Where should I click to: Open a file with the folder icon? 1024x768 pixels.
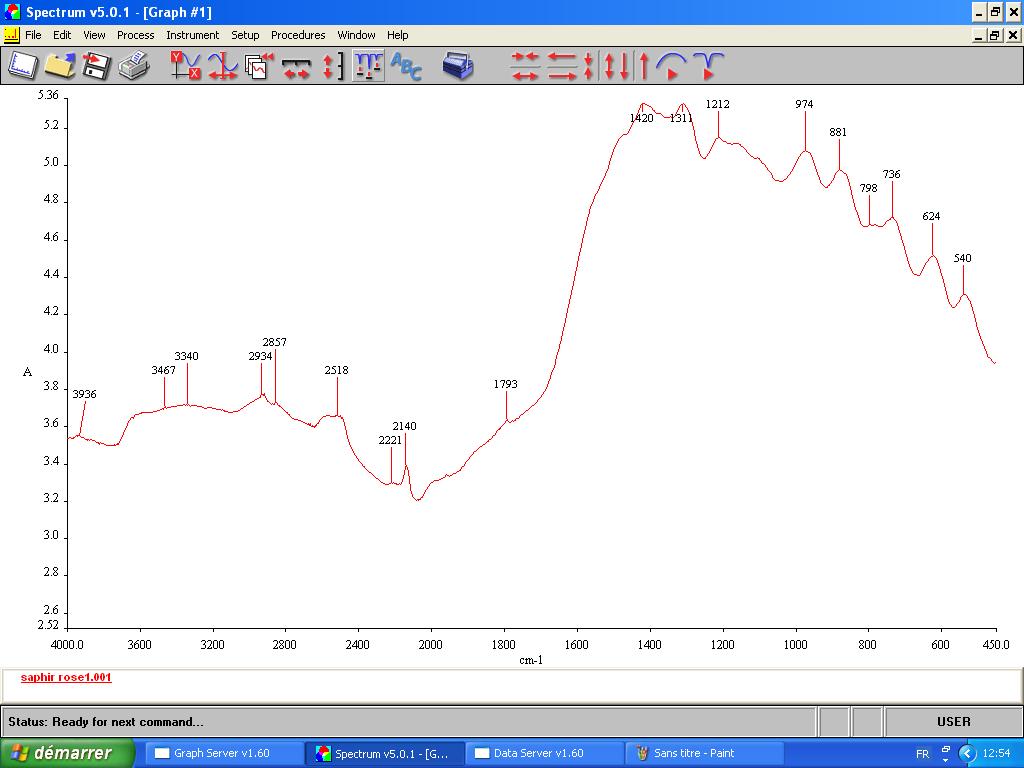click(x=60, y=66)
